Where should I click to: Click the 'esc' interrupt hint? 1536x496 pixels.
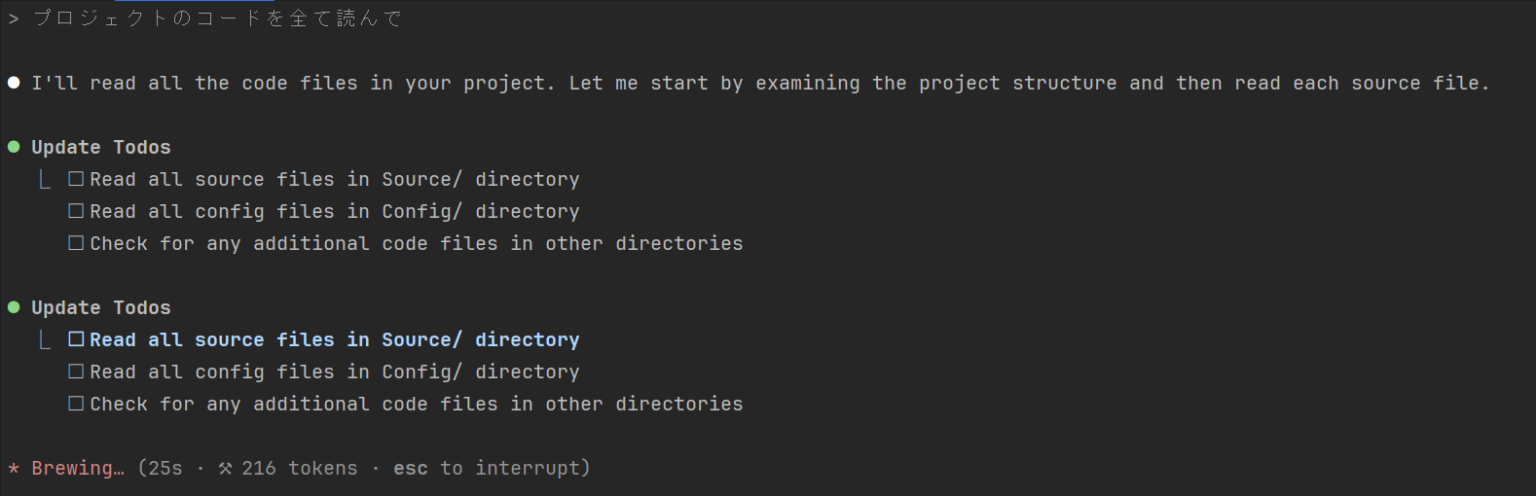point(410,468)
